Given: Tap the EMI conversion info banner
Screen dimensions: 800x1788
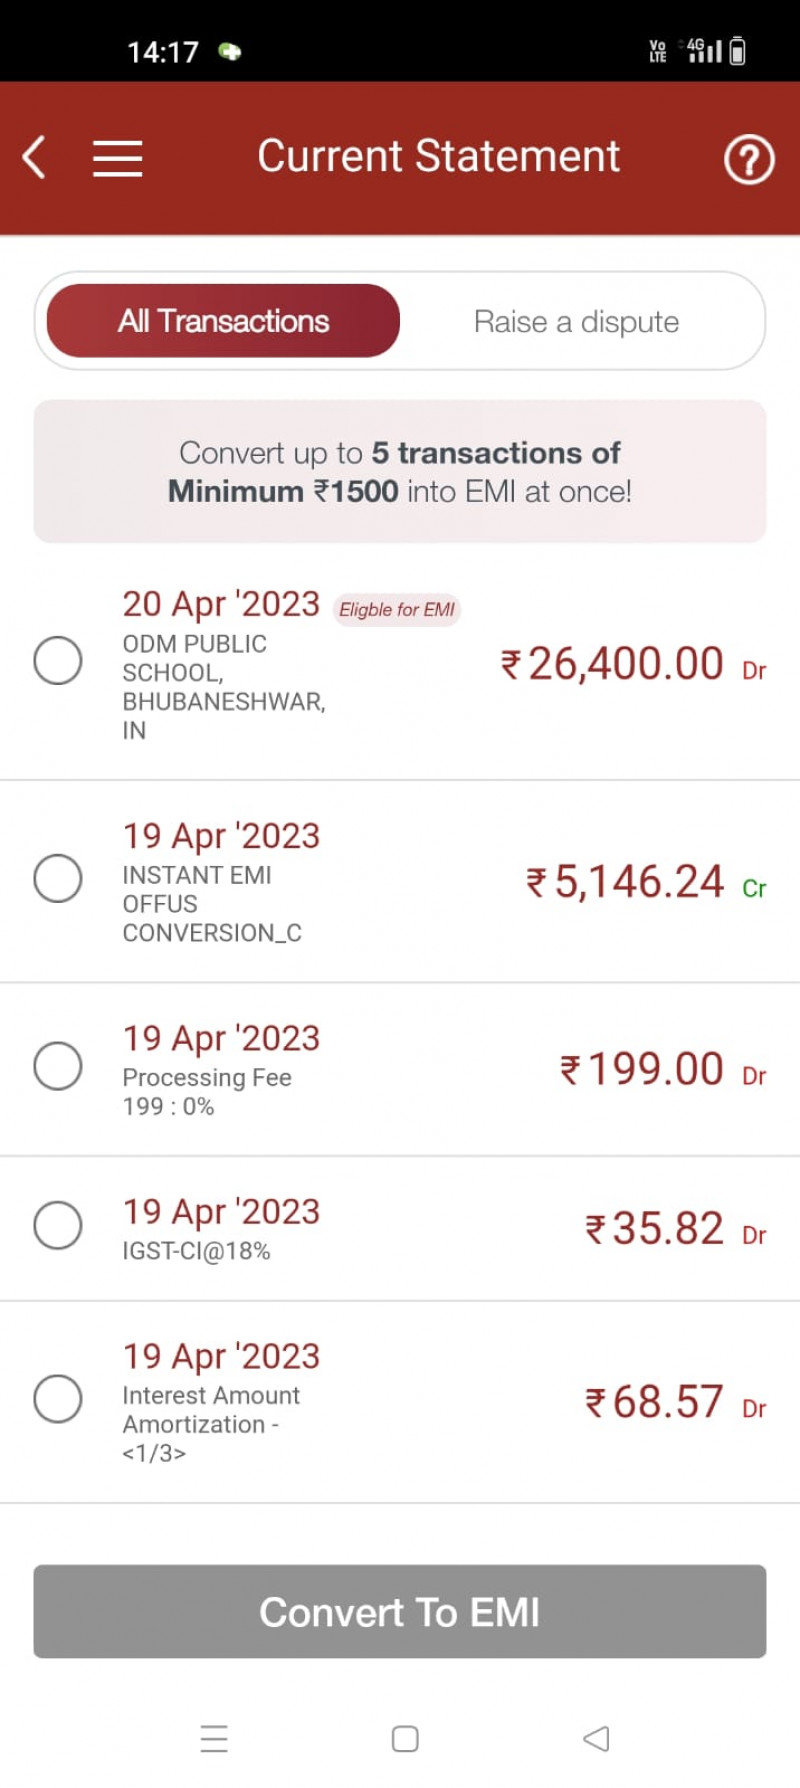Looking at the screenshot, I should [x=400, y=471].
